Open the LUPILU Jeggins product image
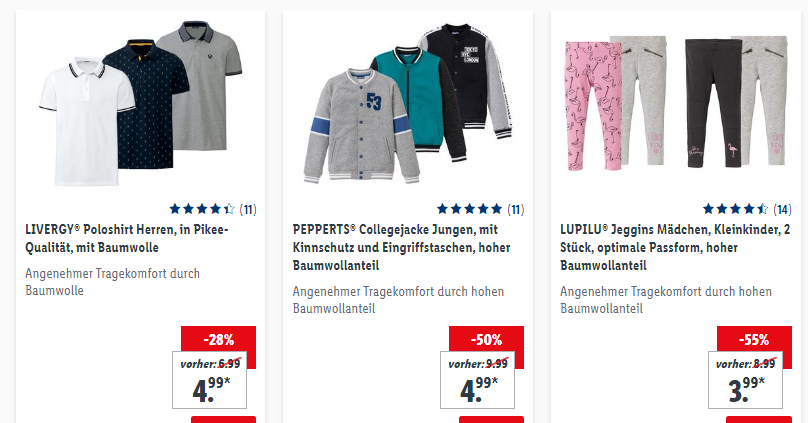Screen dimensions: 808x423 pos(676,103)
